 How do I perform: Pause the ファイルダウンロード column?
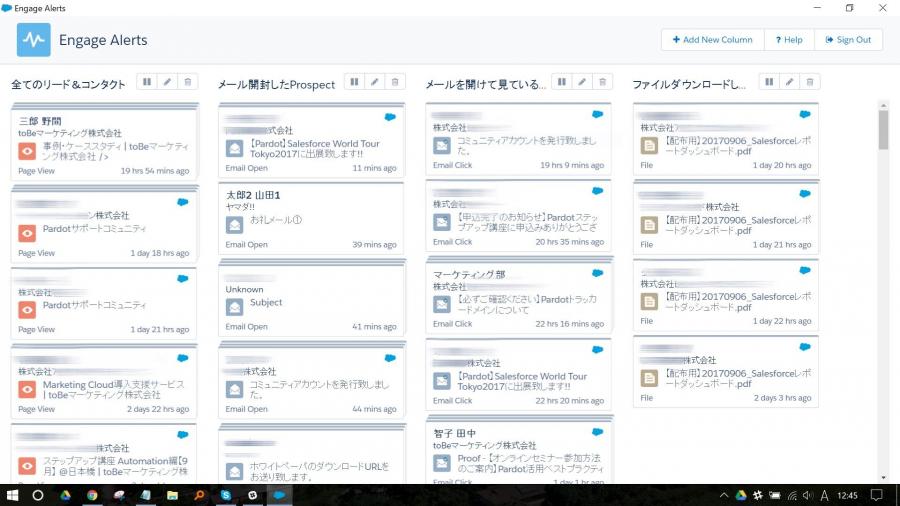tap(769, 82)
